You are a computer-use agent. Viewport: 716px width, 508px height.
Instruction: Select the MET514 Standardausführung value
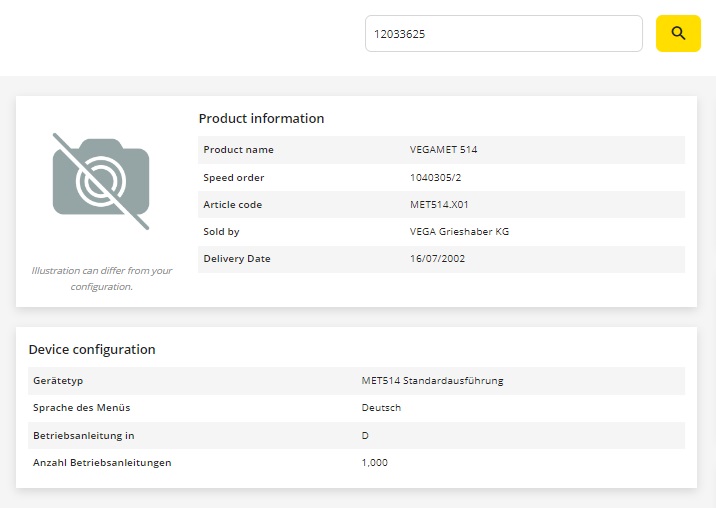[x=432, y=381]
